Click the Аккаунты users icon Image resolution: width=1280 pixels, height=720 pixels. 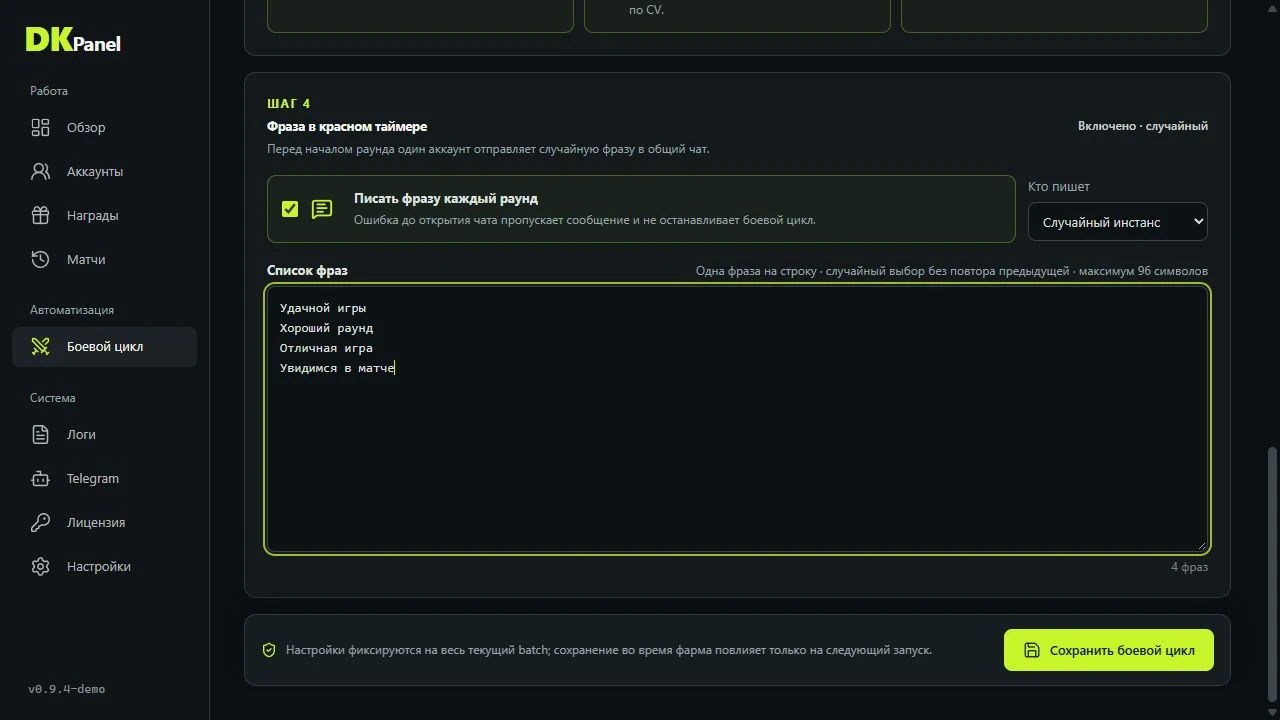[x=40, y=171]
